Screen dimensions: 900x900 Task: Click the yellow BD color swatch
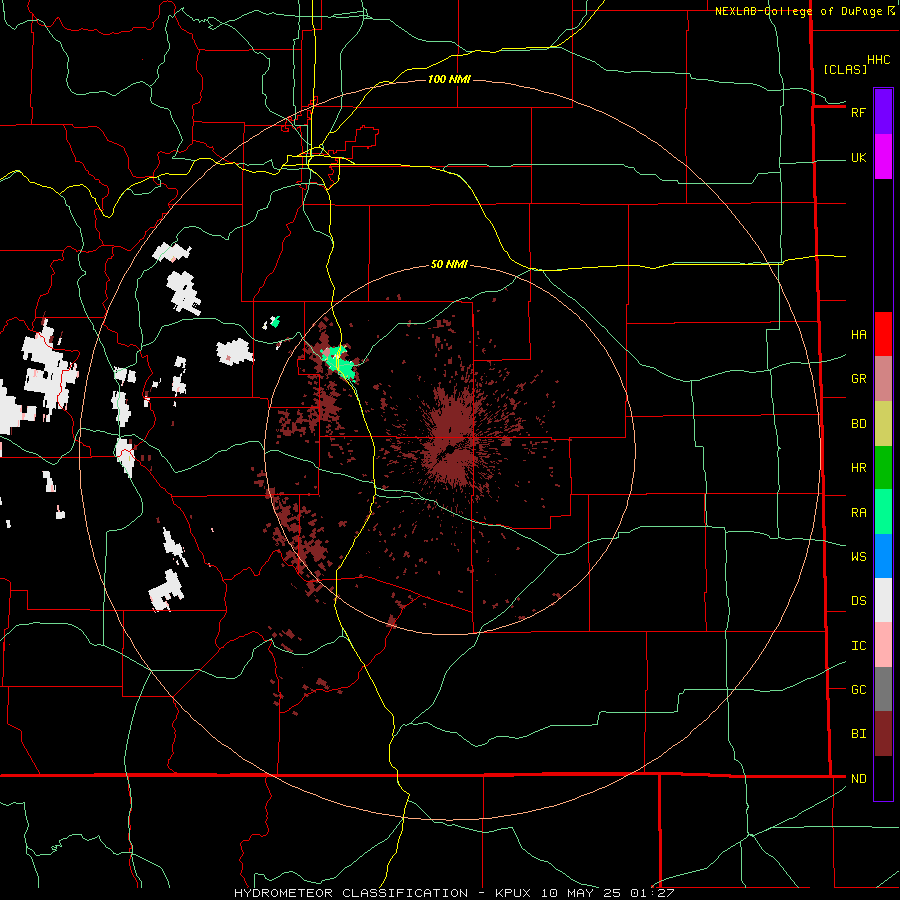[883, 424]
